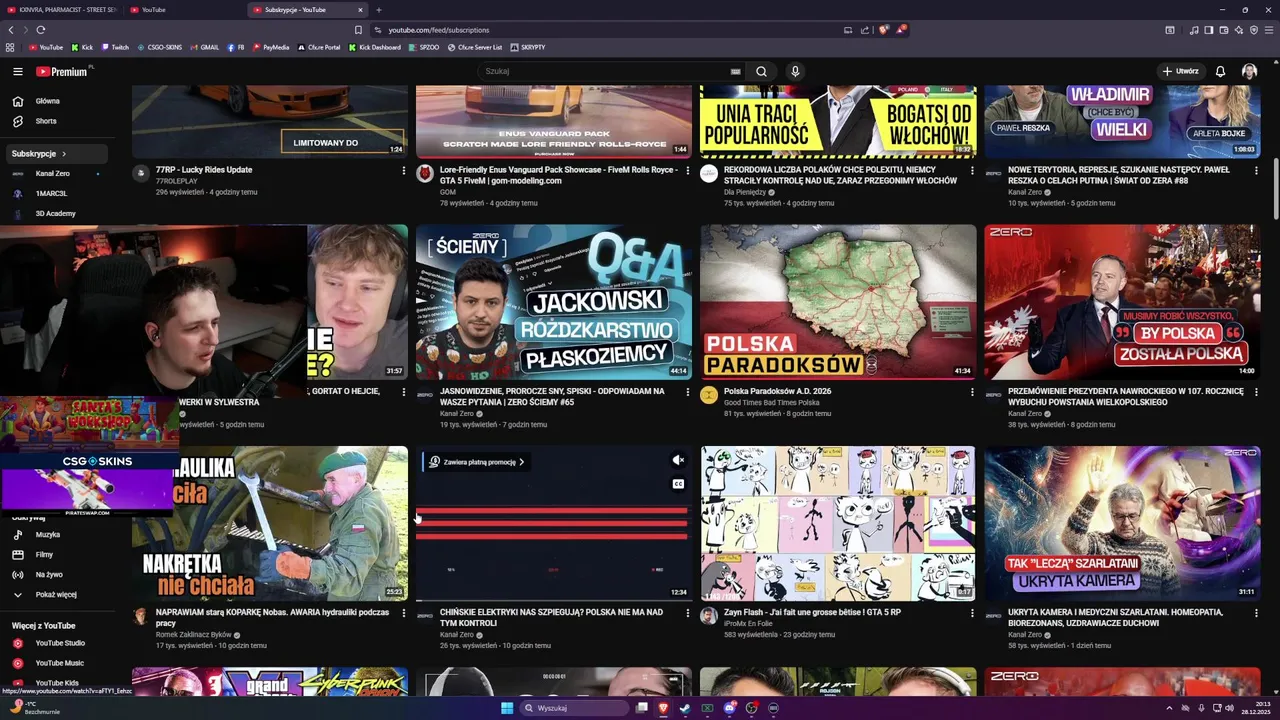Click the Wyszukaj taskbar search box
1280x720 pixels.
[576, 708]
